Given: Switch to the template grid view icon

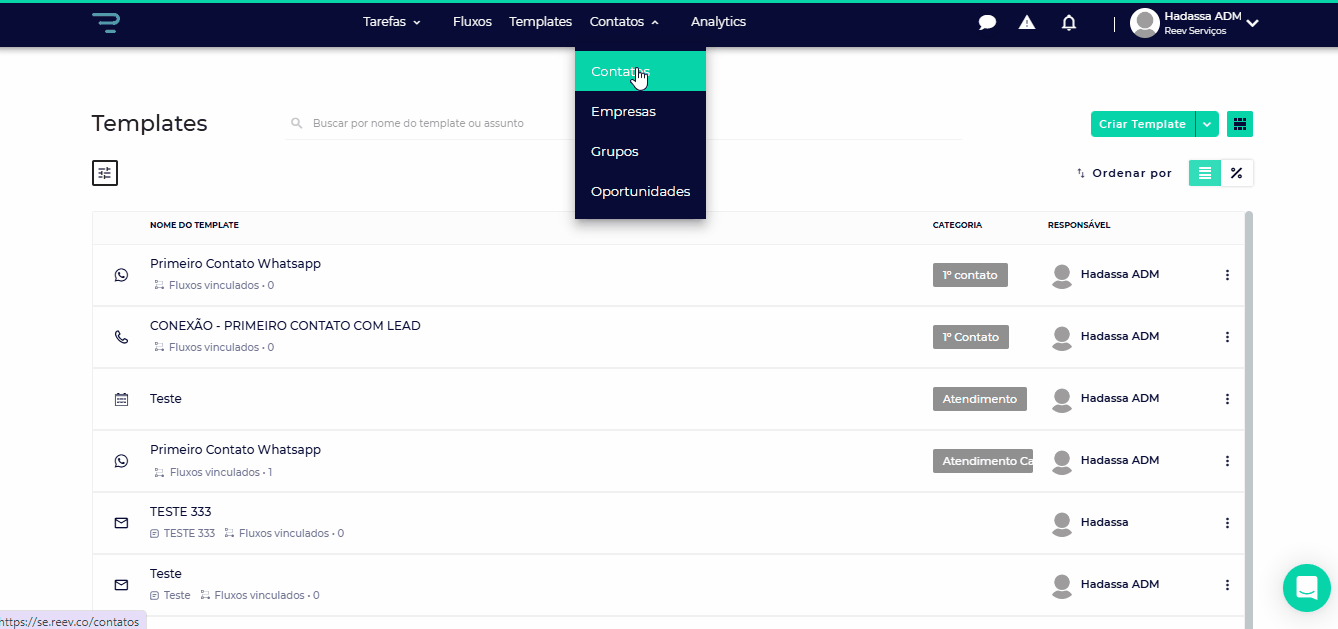Looking at the screenshot, I should click(x=1240, y=124).
